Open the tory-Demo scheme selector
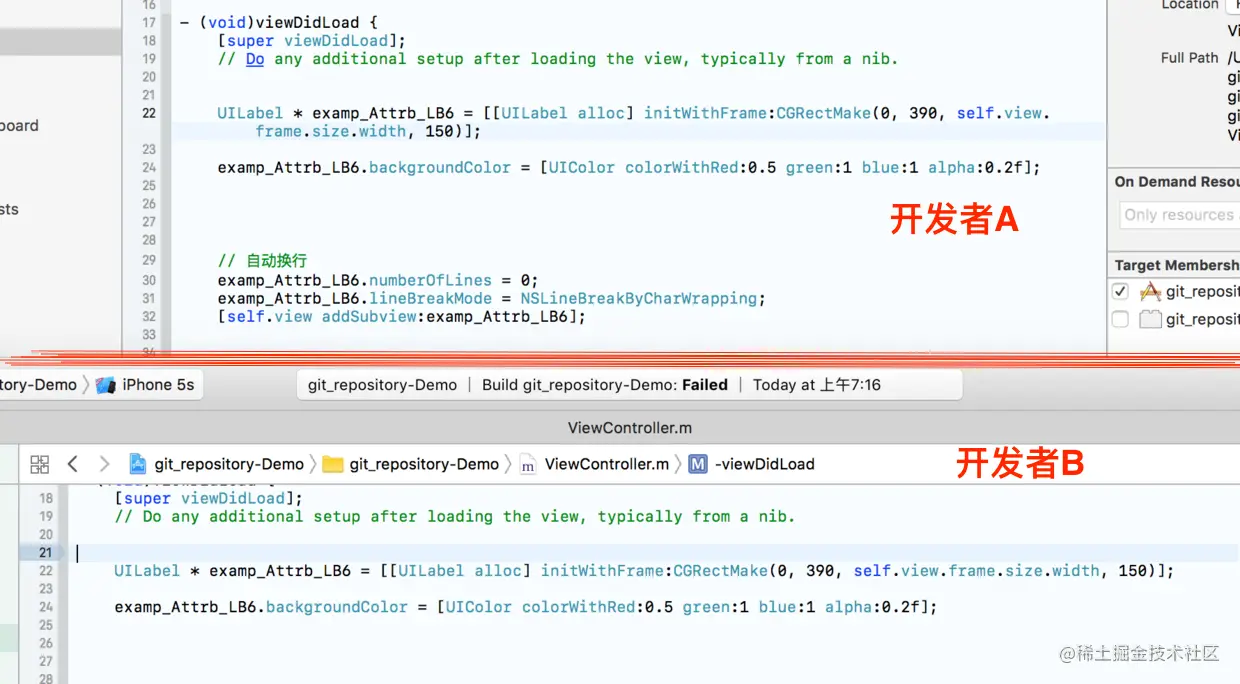This screenshot has height=684, width=1240. click(x=38, y=385)
